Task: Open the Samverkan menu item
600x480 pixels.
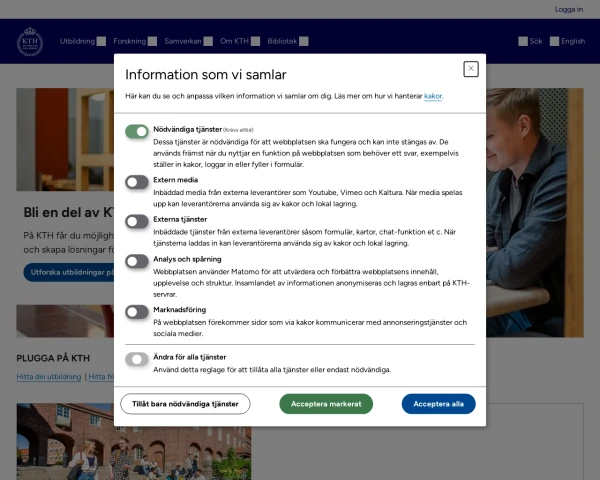Action: 183,41
